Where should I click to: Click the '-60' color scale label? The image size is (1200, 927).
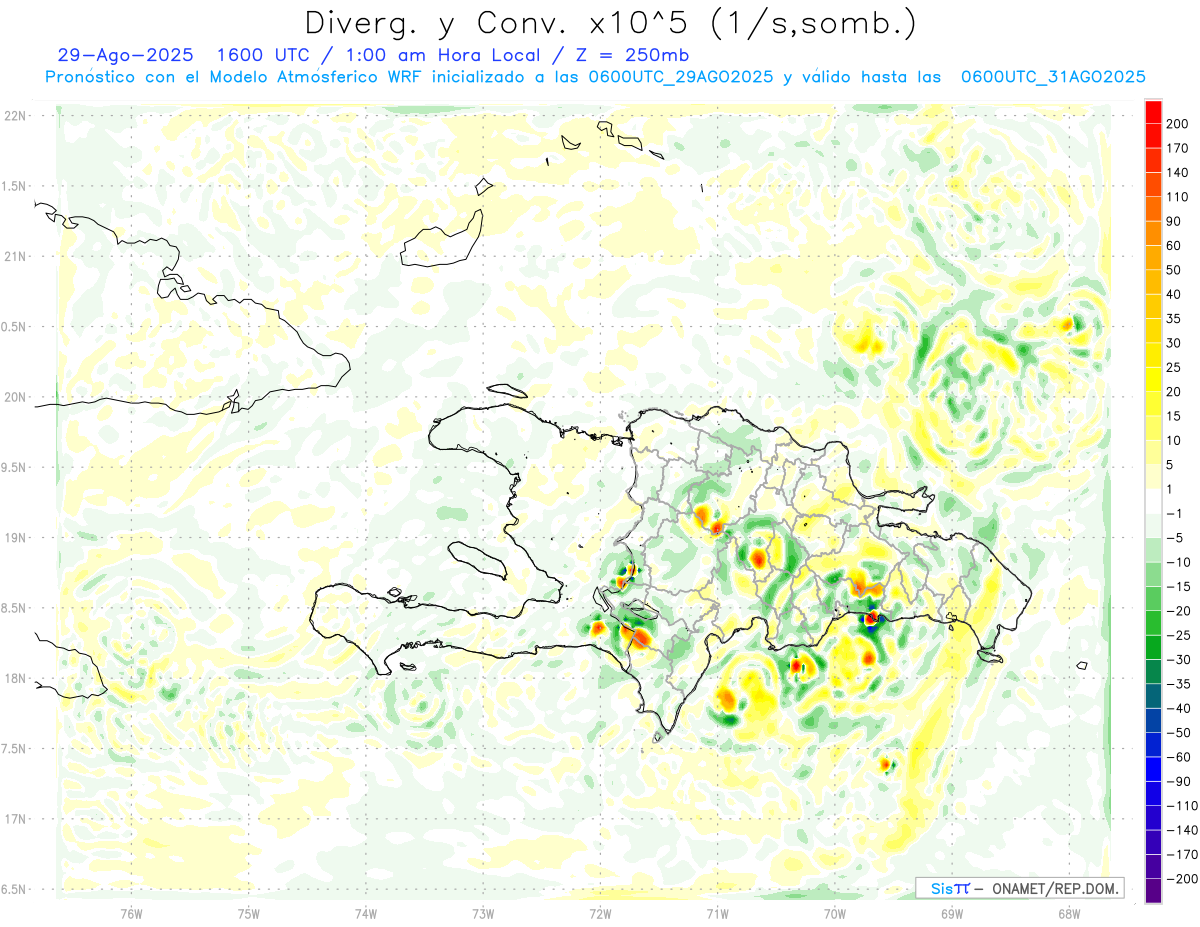point(1178,758)
